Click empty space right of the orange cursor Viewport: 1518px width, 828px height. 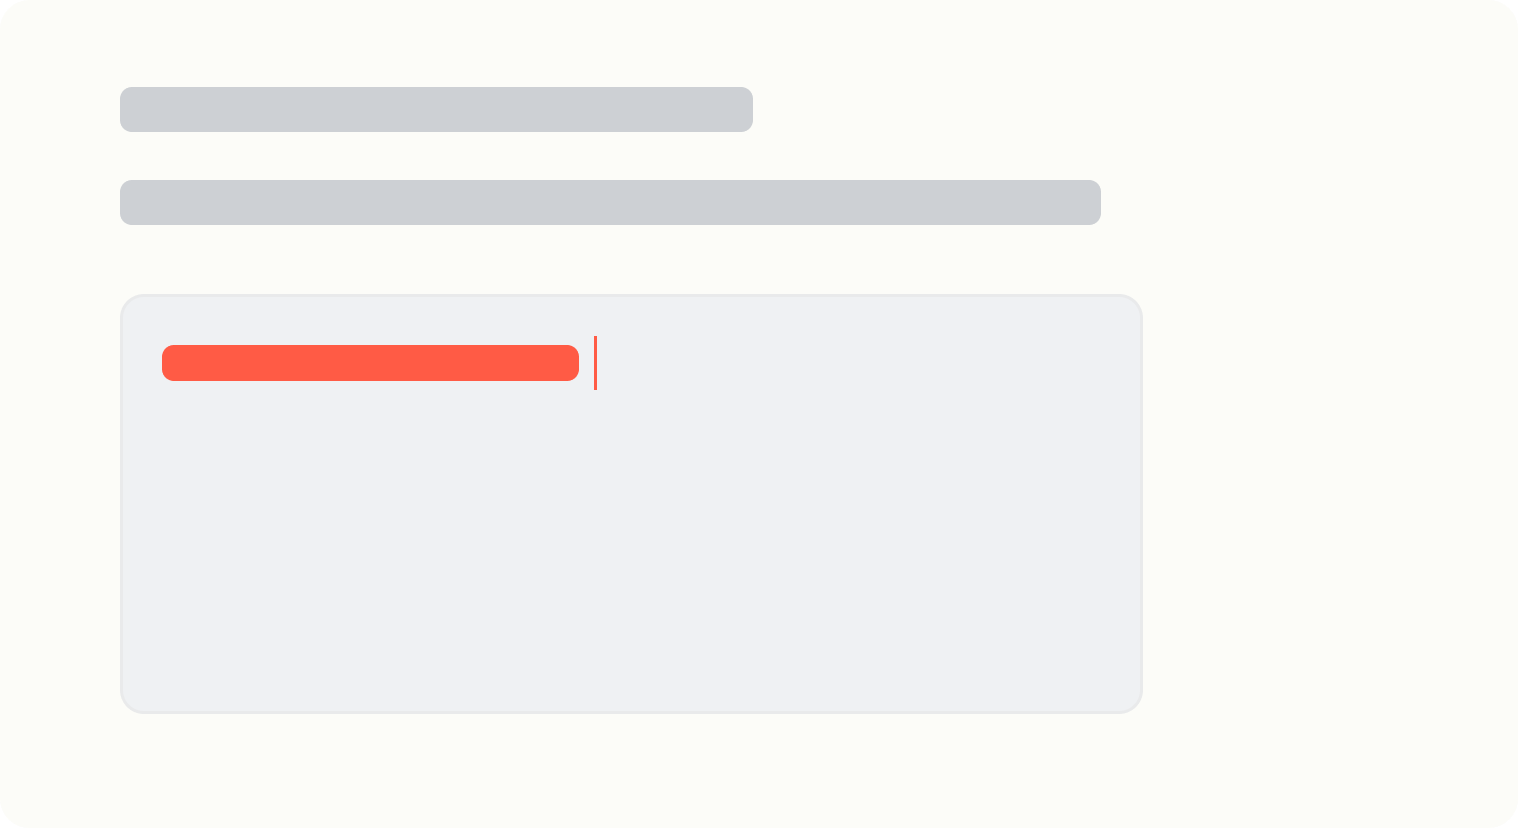850,363
